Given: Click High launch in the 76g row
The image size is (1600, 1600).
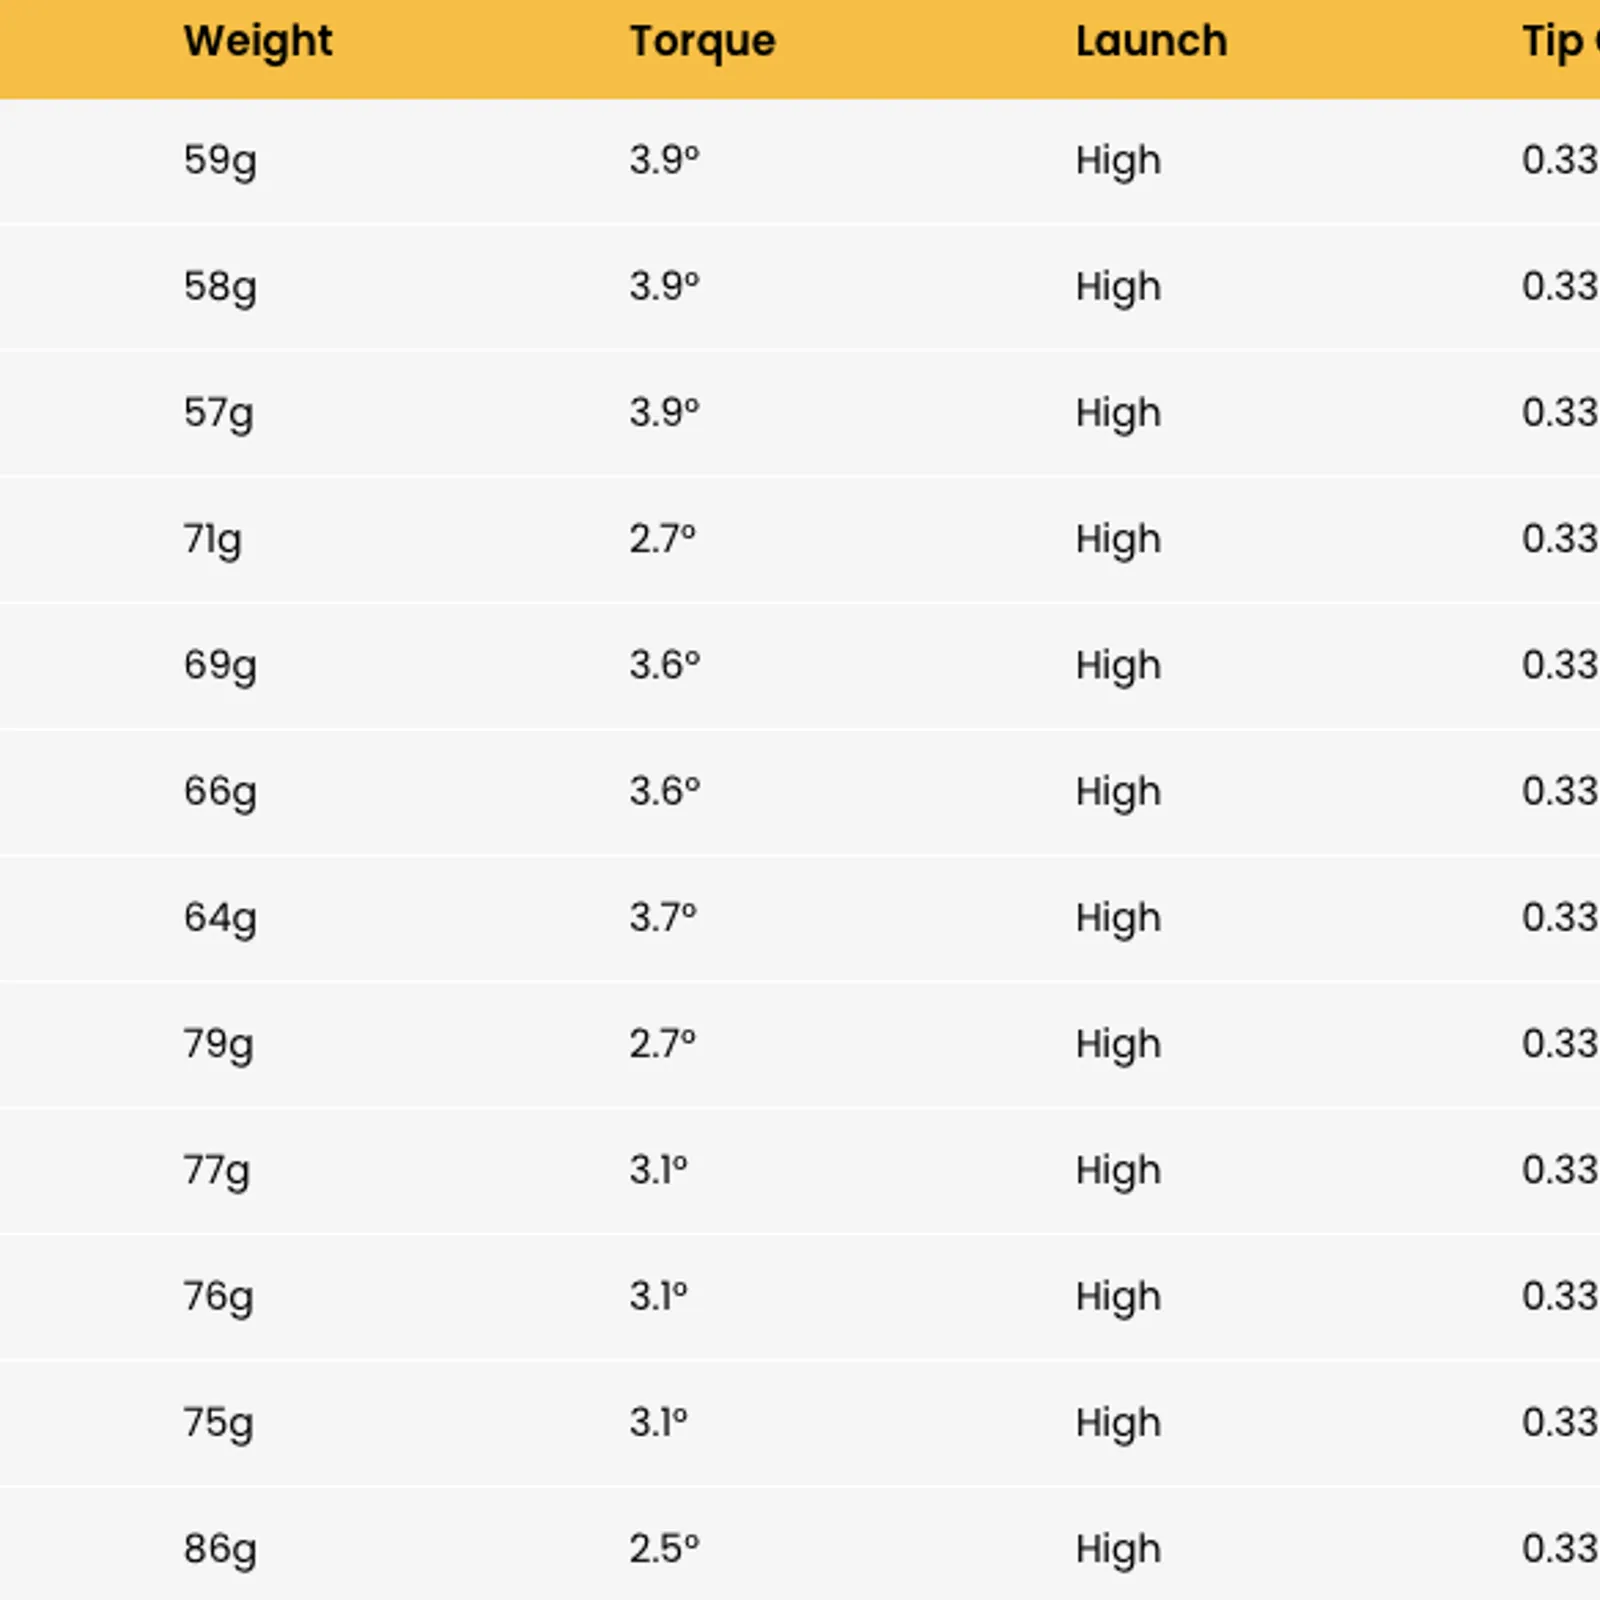Looking at the screenshot, I should coord(1118,1297).
